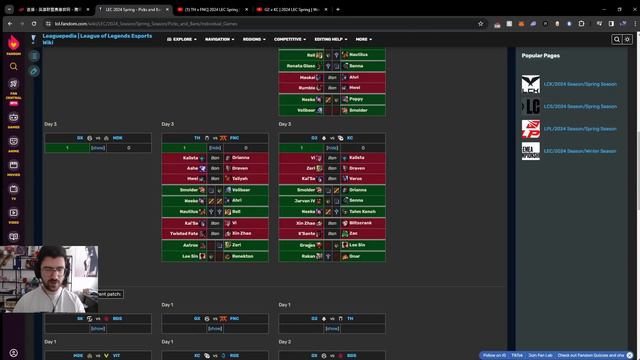Image resolution: width=640 pixels, height=360 pixels.
Task: Open LPL/2024 Season/Spring Season link
Action: [580, 129]
